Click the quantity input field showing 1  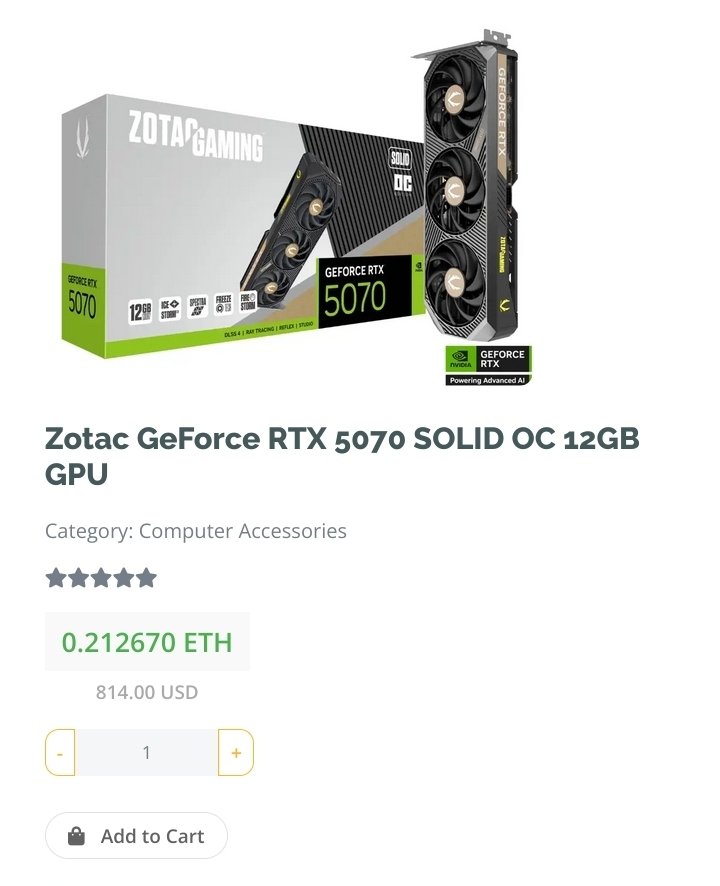146,752
